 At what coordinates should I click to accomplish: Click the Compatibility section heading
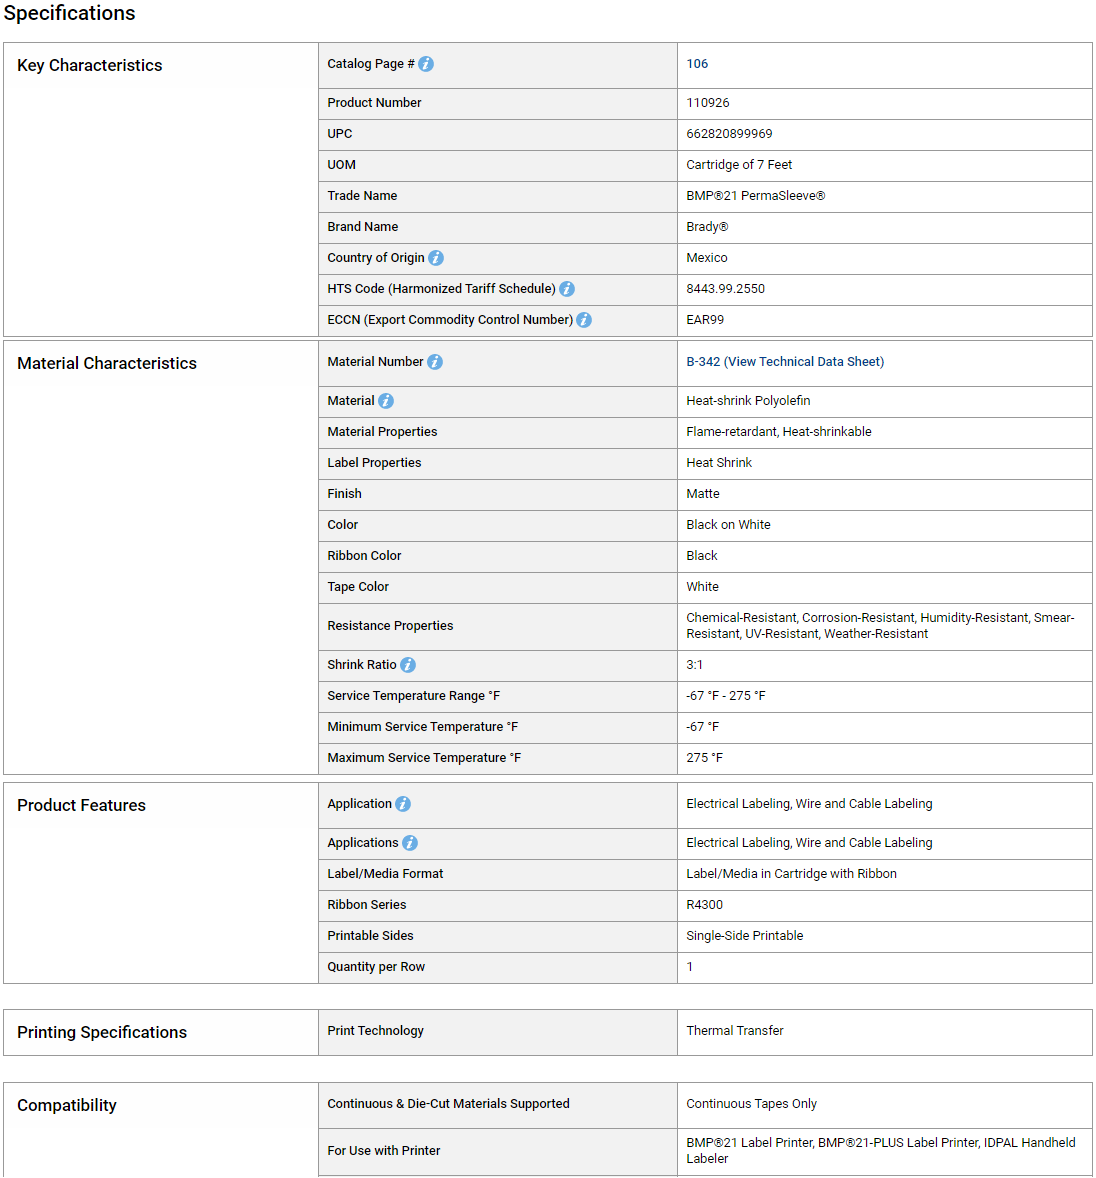click(67, 1105)
